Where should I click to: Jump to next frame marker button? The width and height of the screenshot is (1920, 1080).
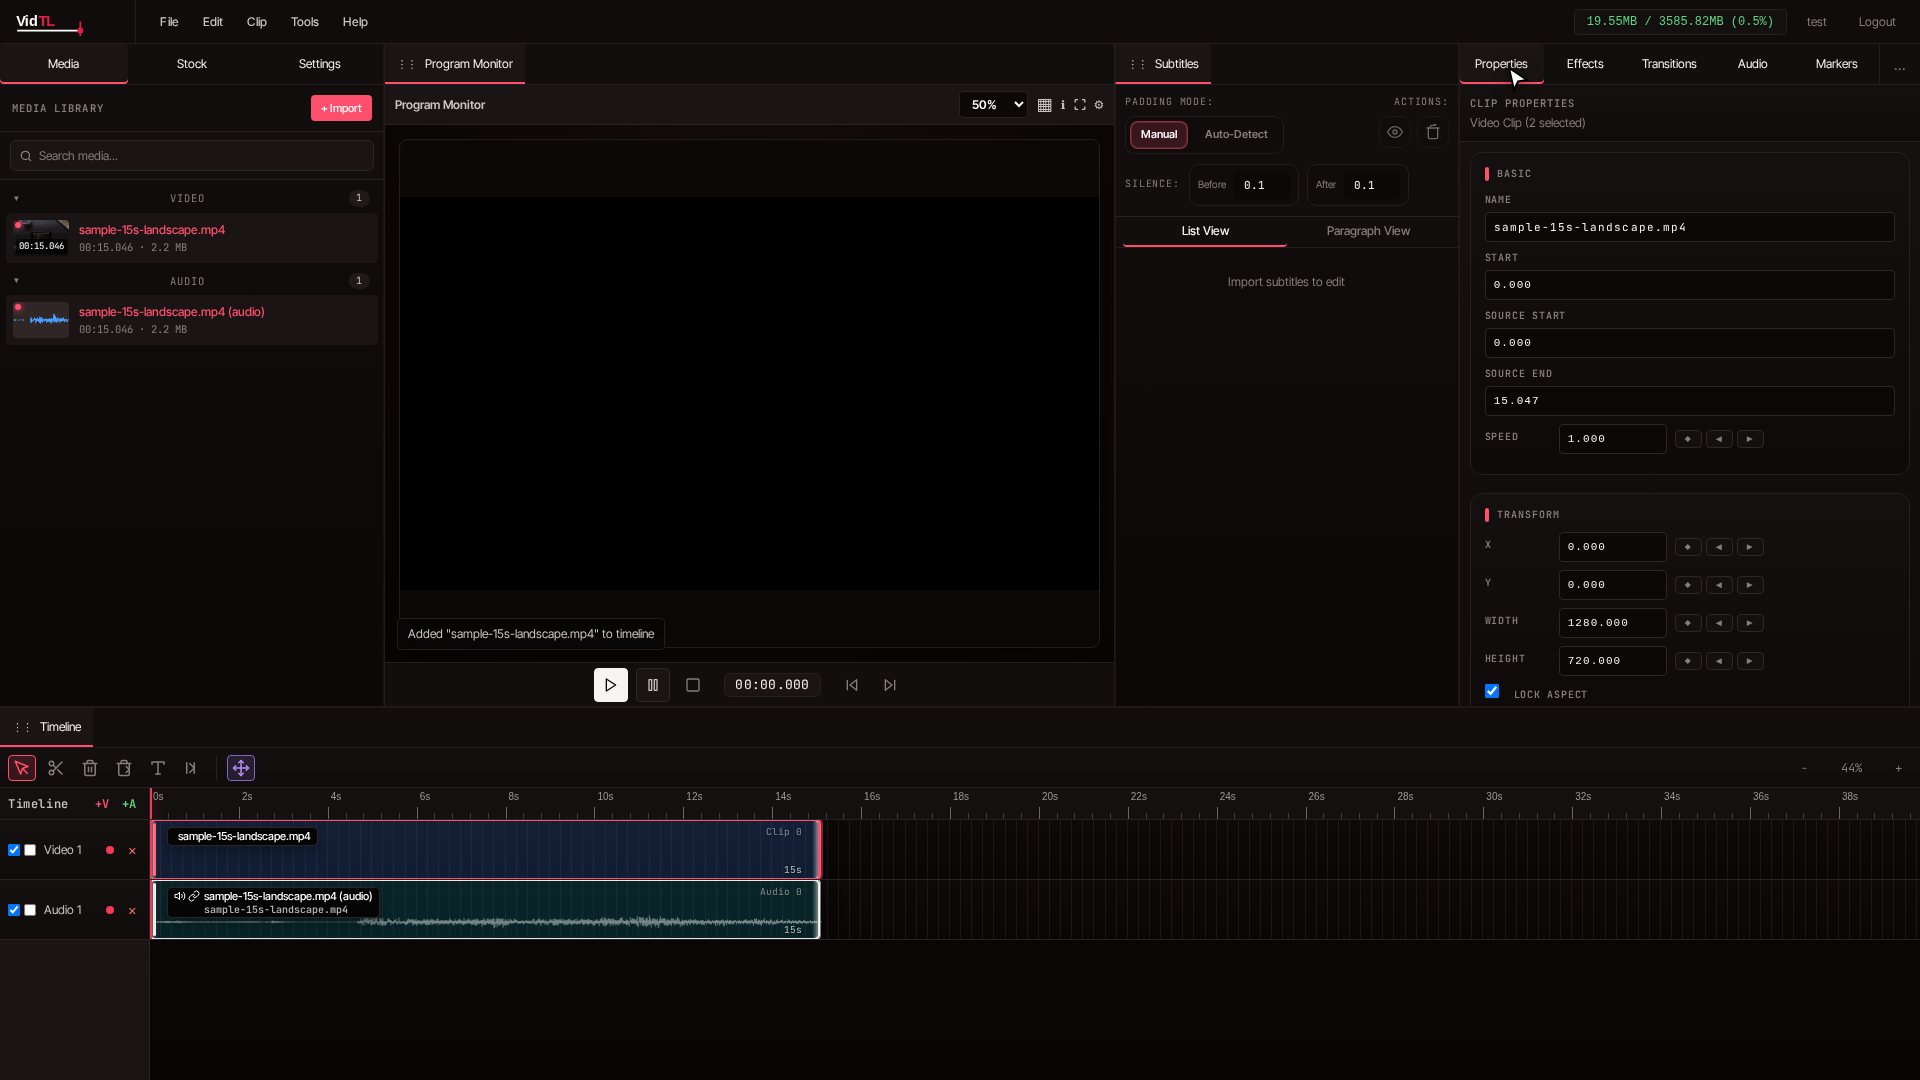point(890,685)
